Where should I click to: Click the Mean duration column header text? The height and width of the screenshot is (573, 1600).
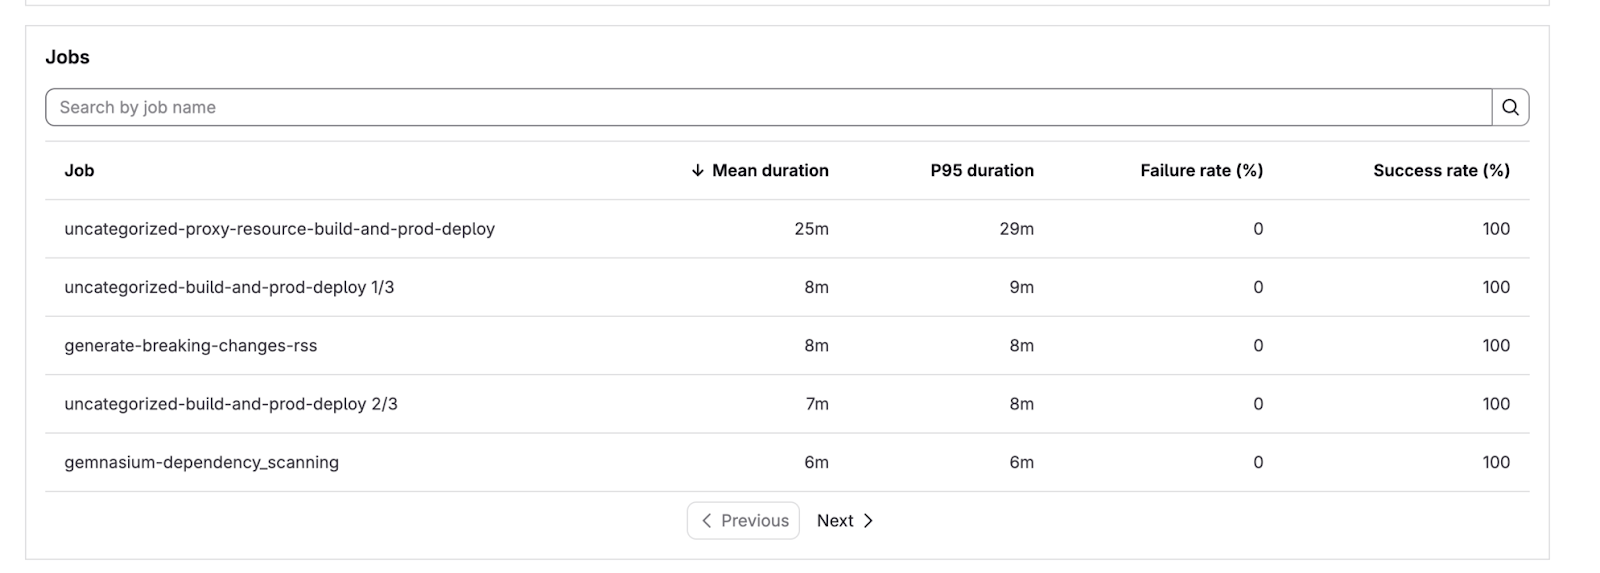pyautogui.click(x=770, y=171)
